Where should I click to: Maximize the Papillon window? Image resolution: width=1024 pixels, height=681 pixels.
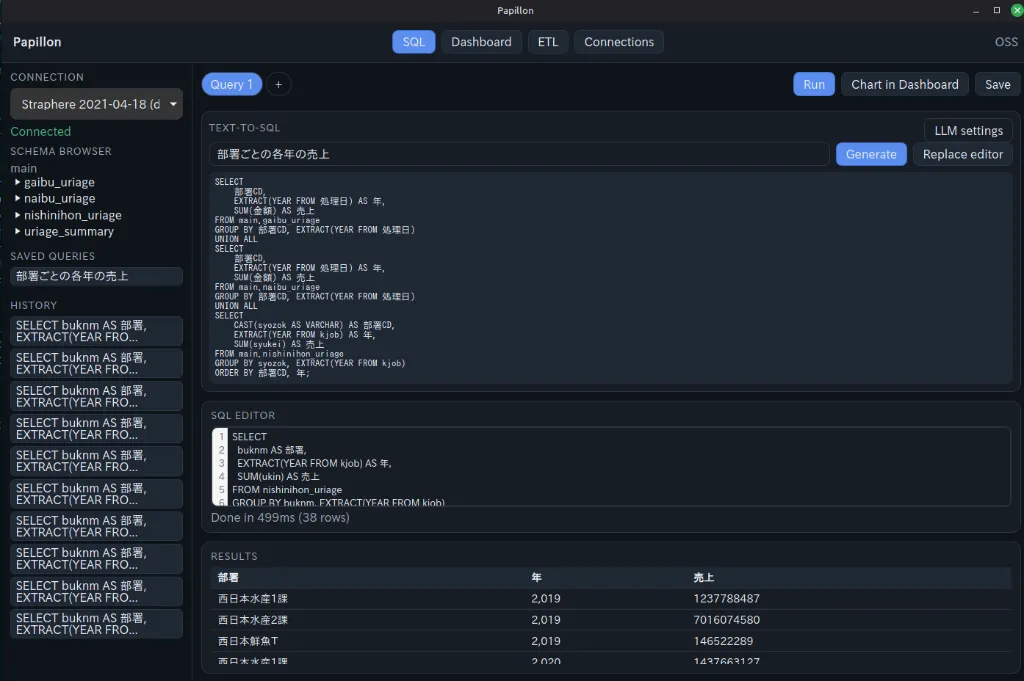pyautogui.click(x=997, y=10)
